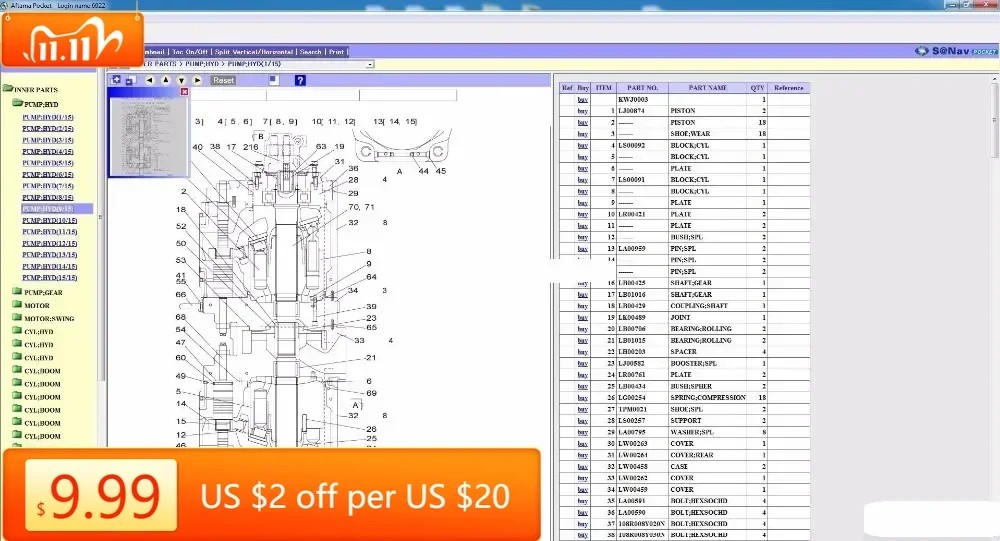Click the PART NAME column header

(x=707, y=88)
